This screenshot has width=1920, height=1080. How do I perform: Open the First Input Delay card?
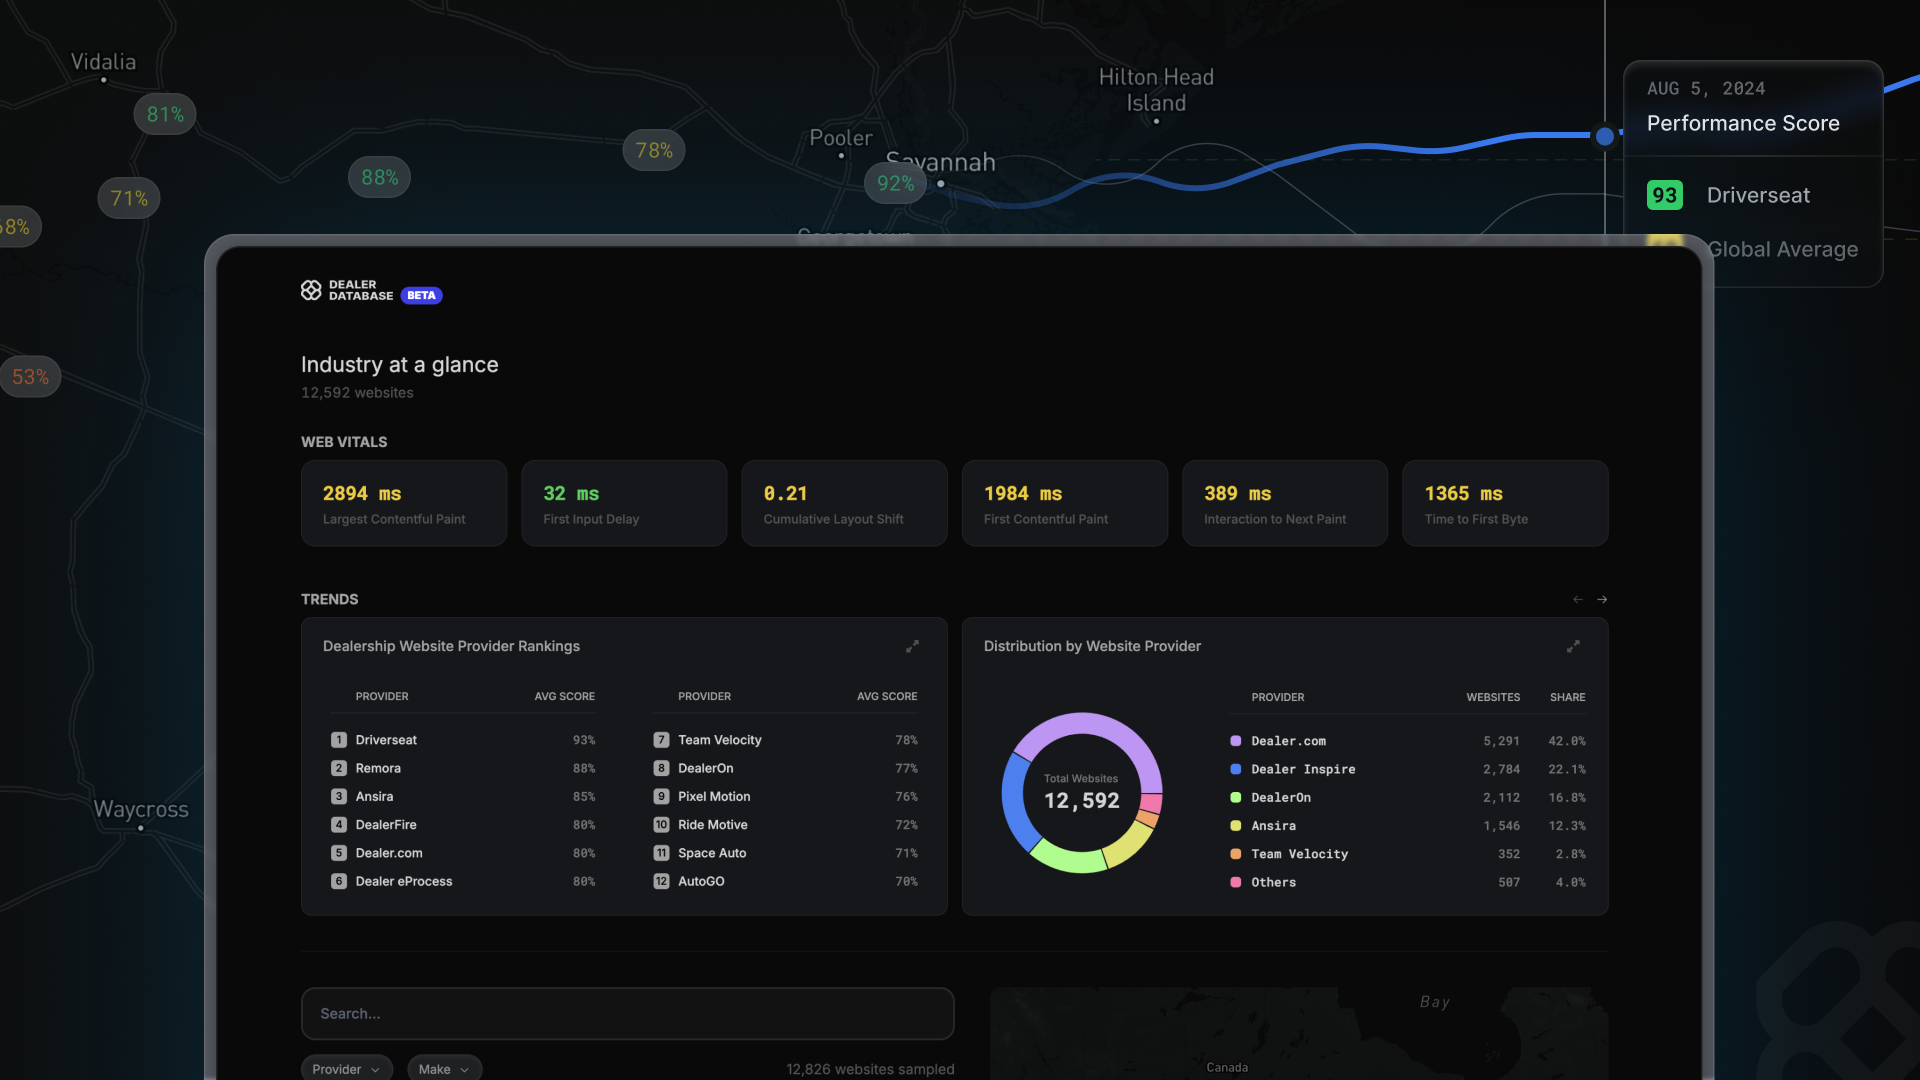(x=624, y=503)
